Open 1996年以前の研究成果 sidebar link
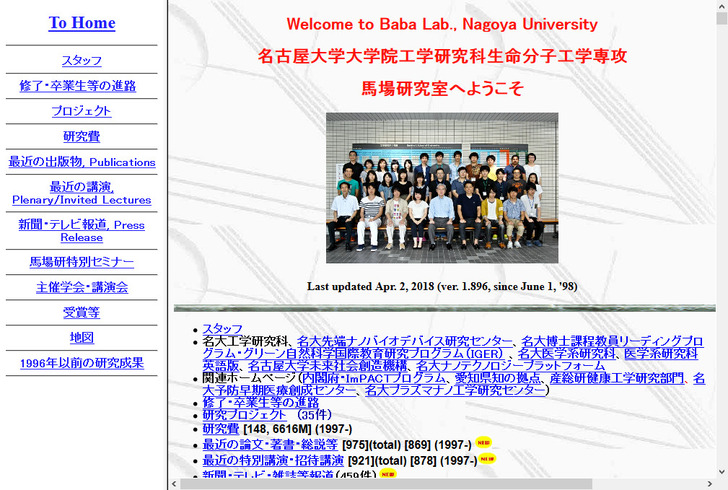The image size is (728, 490). click(x=82, y=363)
